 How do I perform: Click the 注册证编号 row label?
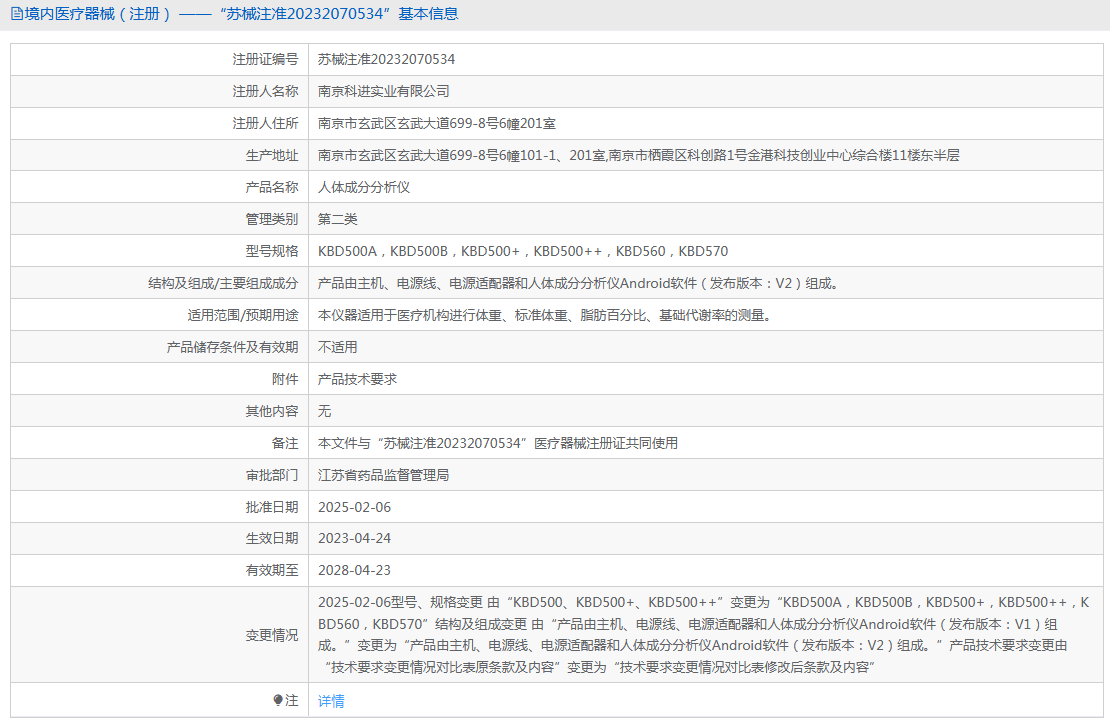coord(265,59)
